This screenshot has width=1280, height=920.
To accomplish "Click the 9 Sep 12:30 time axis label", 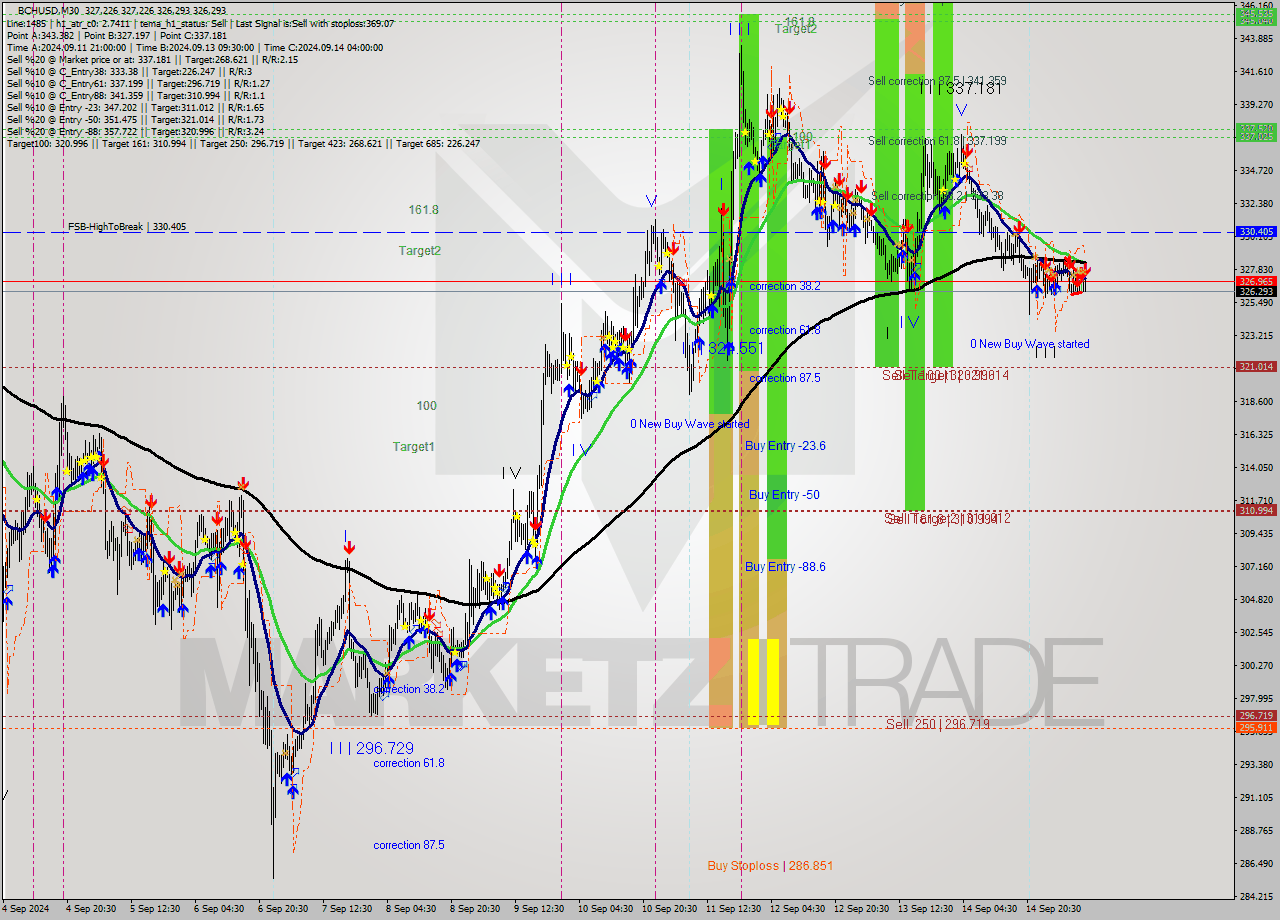I will 538,909.
